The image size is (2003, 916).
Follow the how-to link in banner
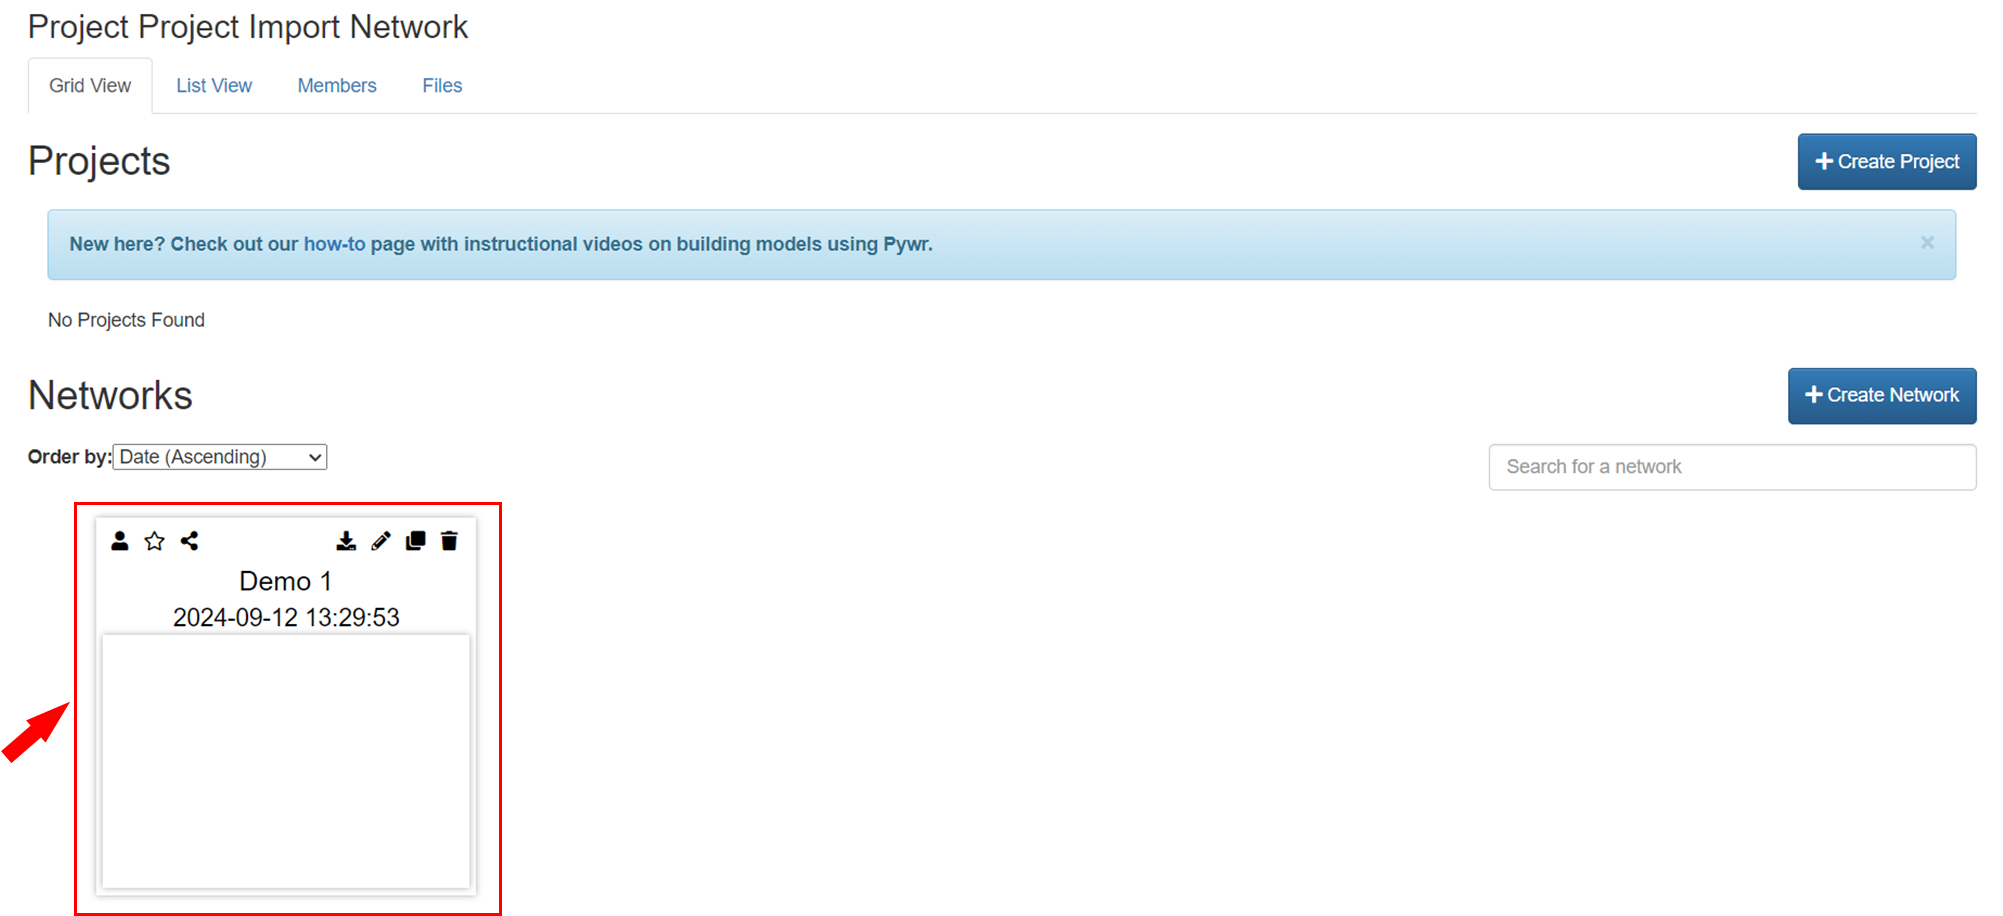pyautogui.click(x=334, y=244)
